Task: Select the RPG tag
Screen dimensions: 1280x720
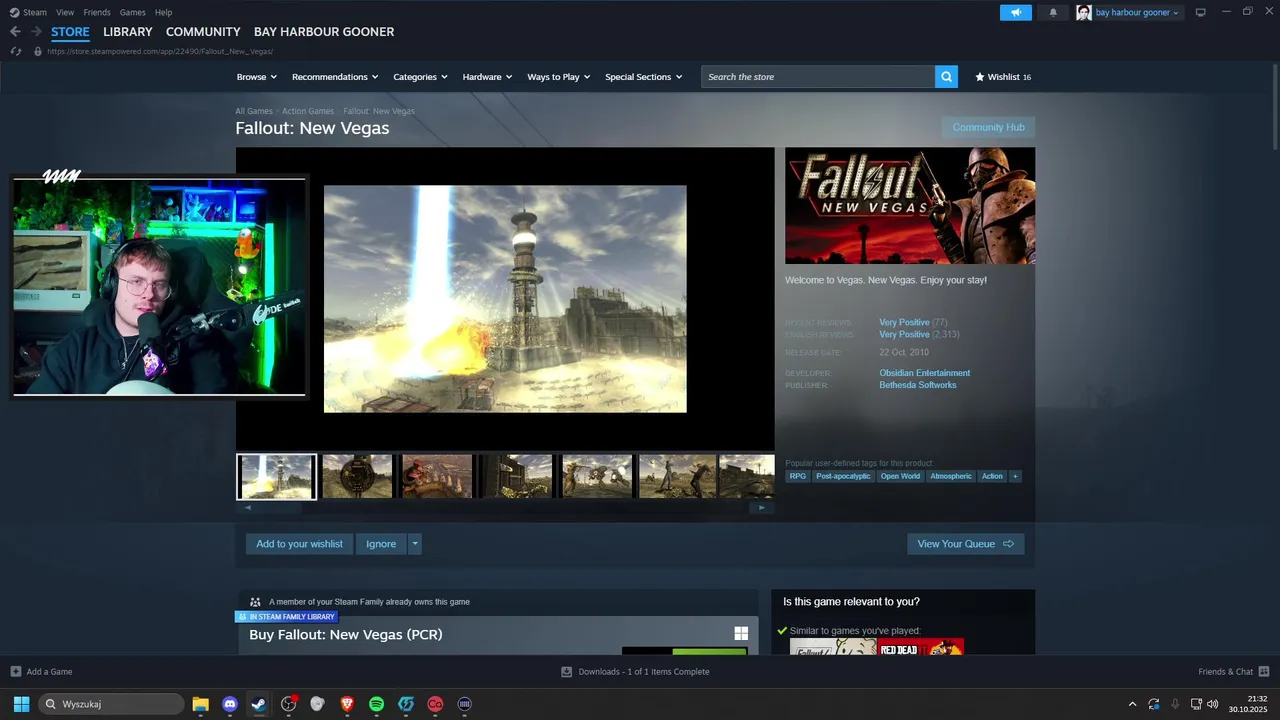Action: 797,476
